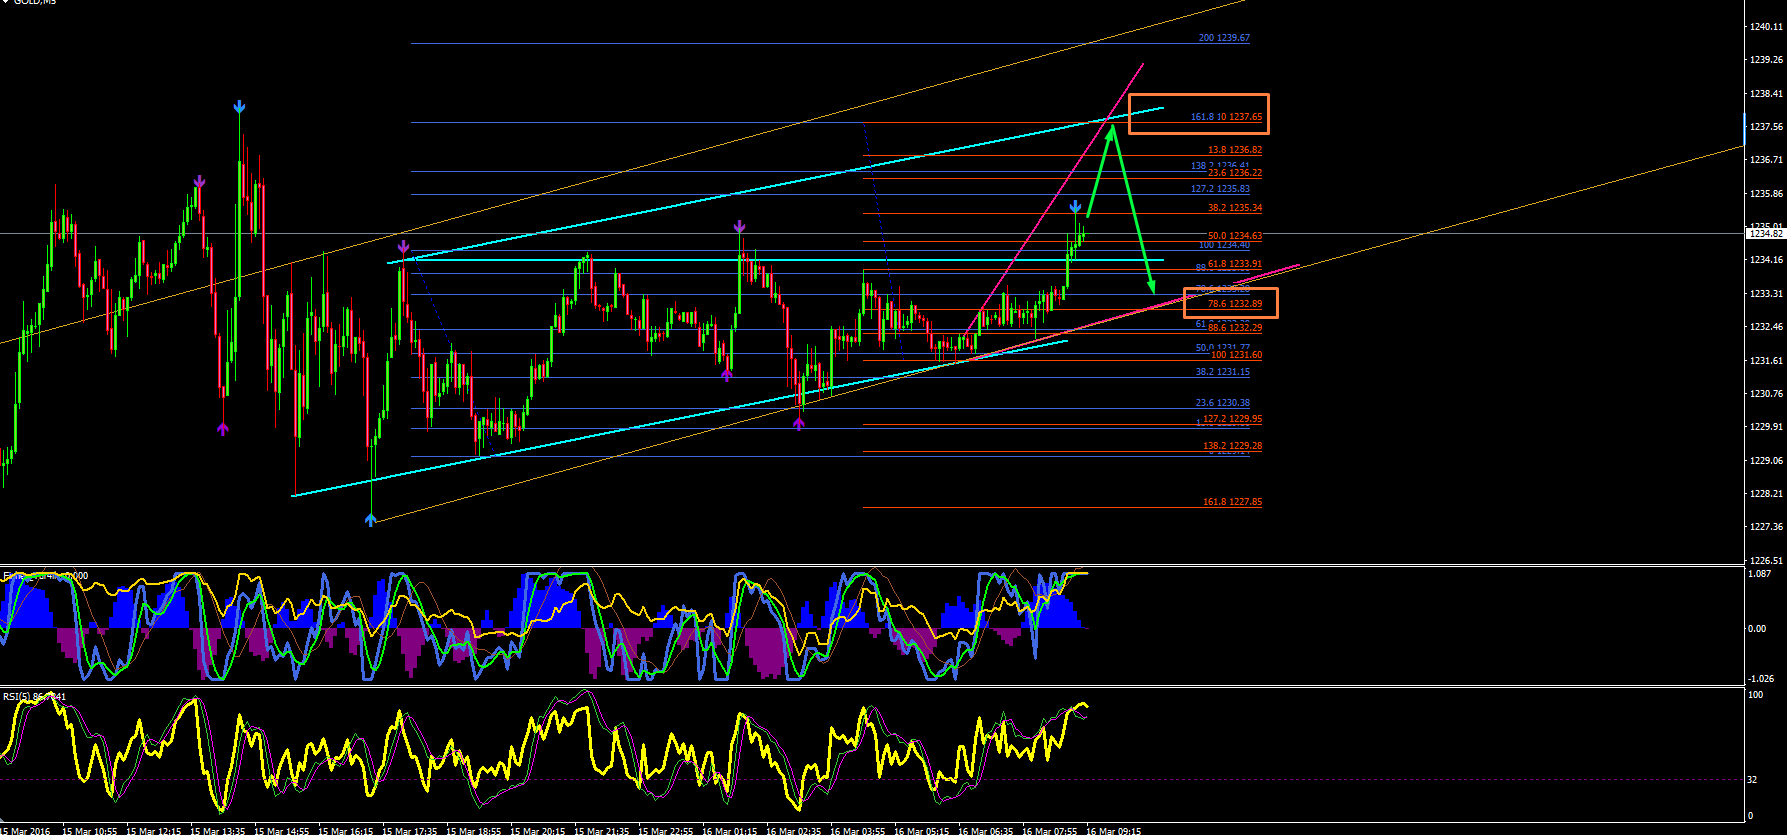Viewport: 1787px width, 835px height.
Task: Select the RSI scale value 32
Action: click(x=1752, y=779)
